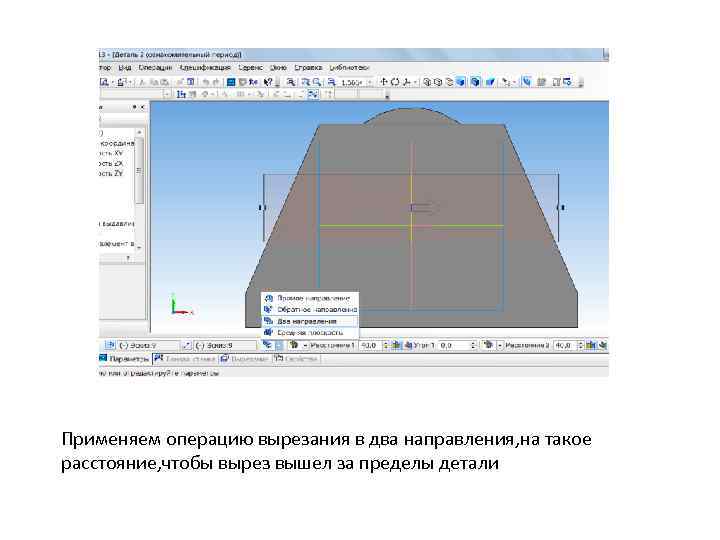Select plane ZY in model tree

112,173
